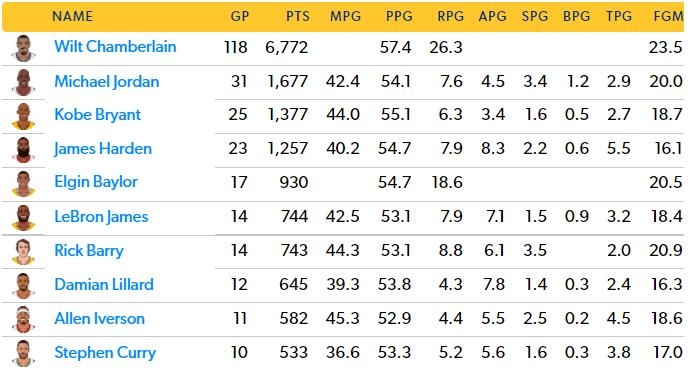Click Kobe Bryant's avatar icon
The image size is (697, 370).
(23, 116)
